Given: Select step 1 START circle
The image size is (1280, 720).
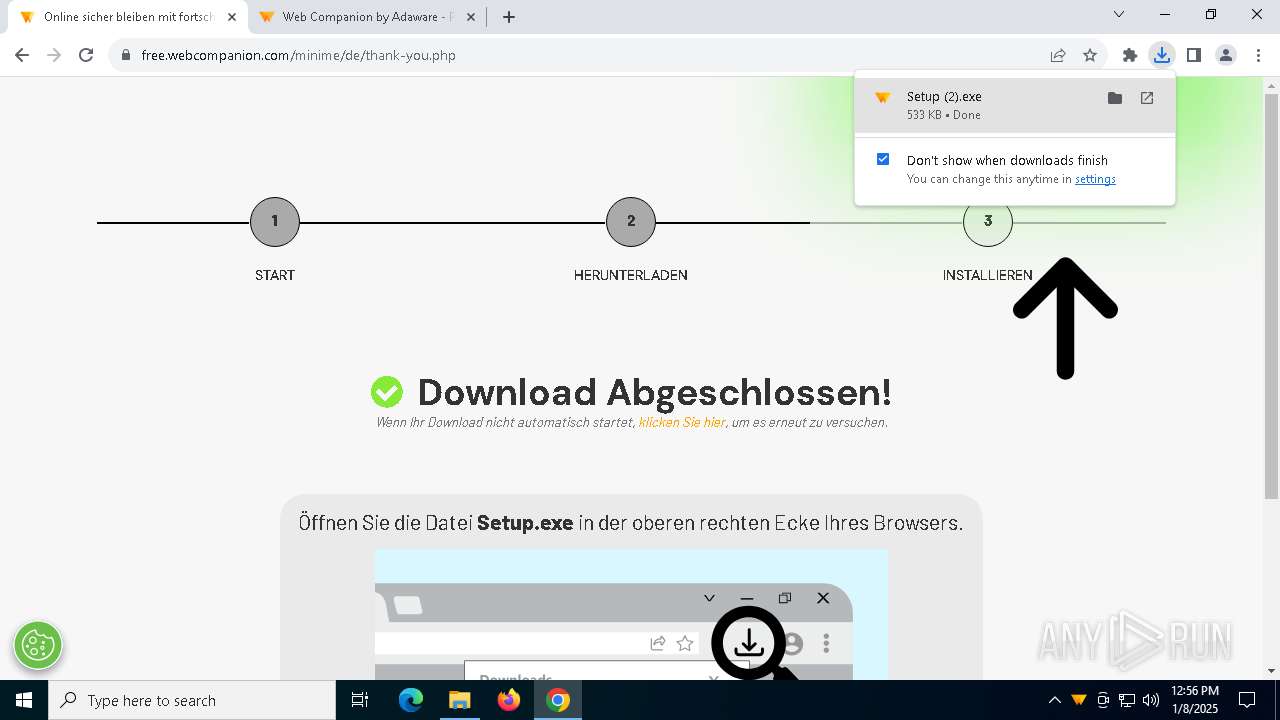Looking at the screenshot, I should 275,222.
